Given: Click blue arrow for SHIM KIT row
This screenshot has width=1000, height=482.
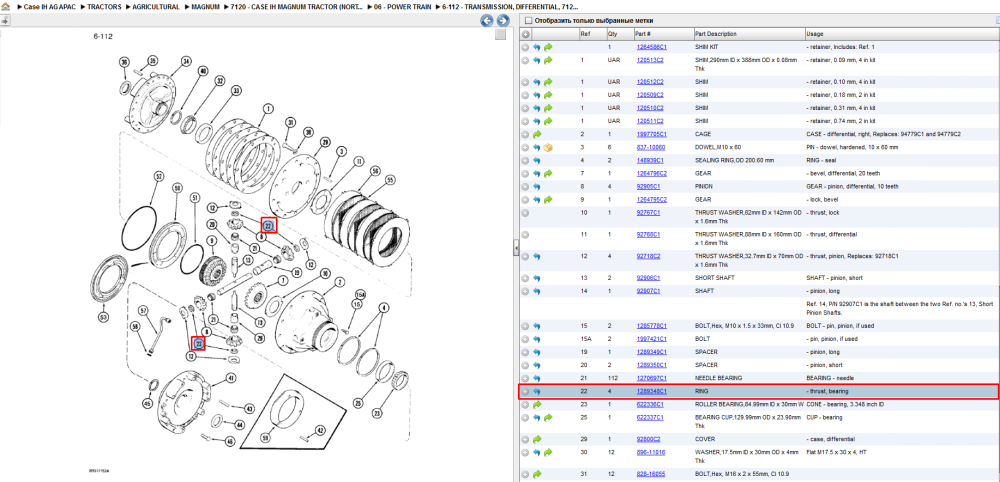Looking at the screenshot, I should tap(537, 47).
